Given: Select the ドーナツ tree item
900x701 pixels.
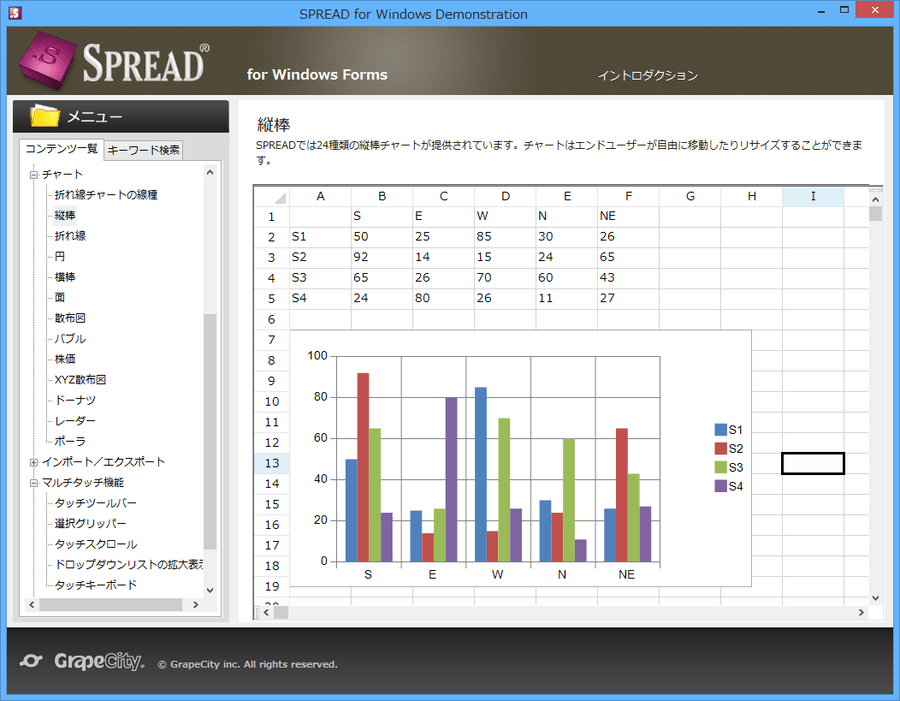Looking at the screenshot, I should [x=75, y=400].
